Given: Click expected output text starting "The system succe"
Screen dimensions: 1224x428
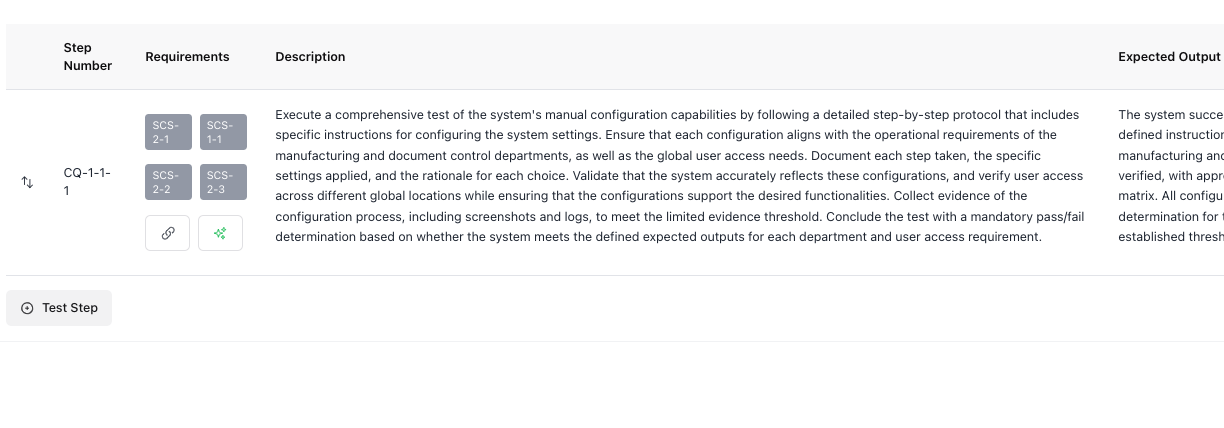Looking at the screenshot, I should click(x=1170, y=115).
